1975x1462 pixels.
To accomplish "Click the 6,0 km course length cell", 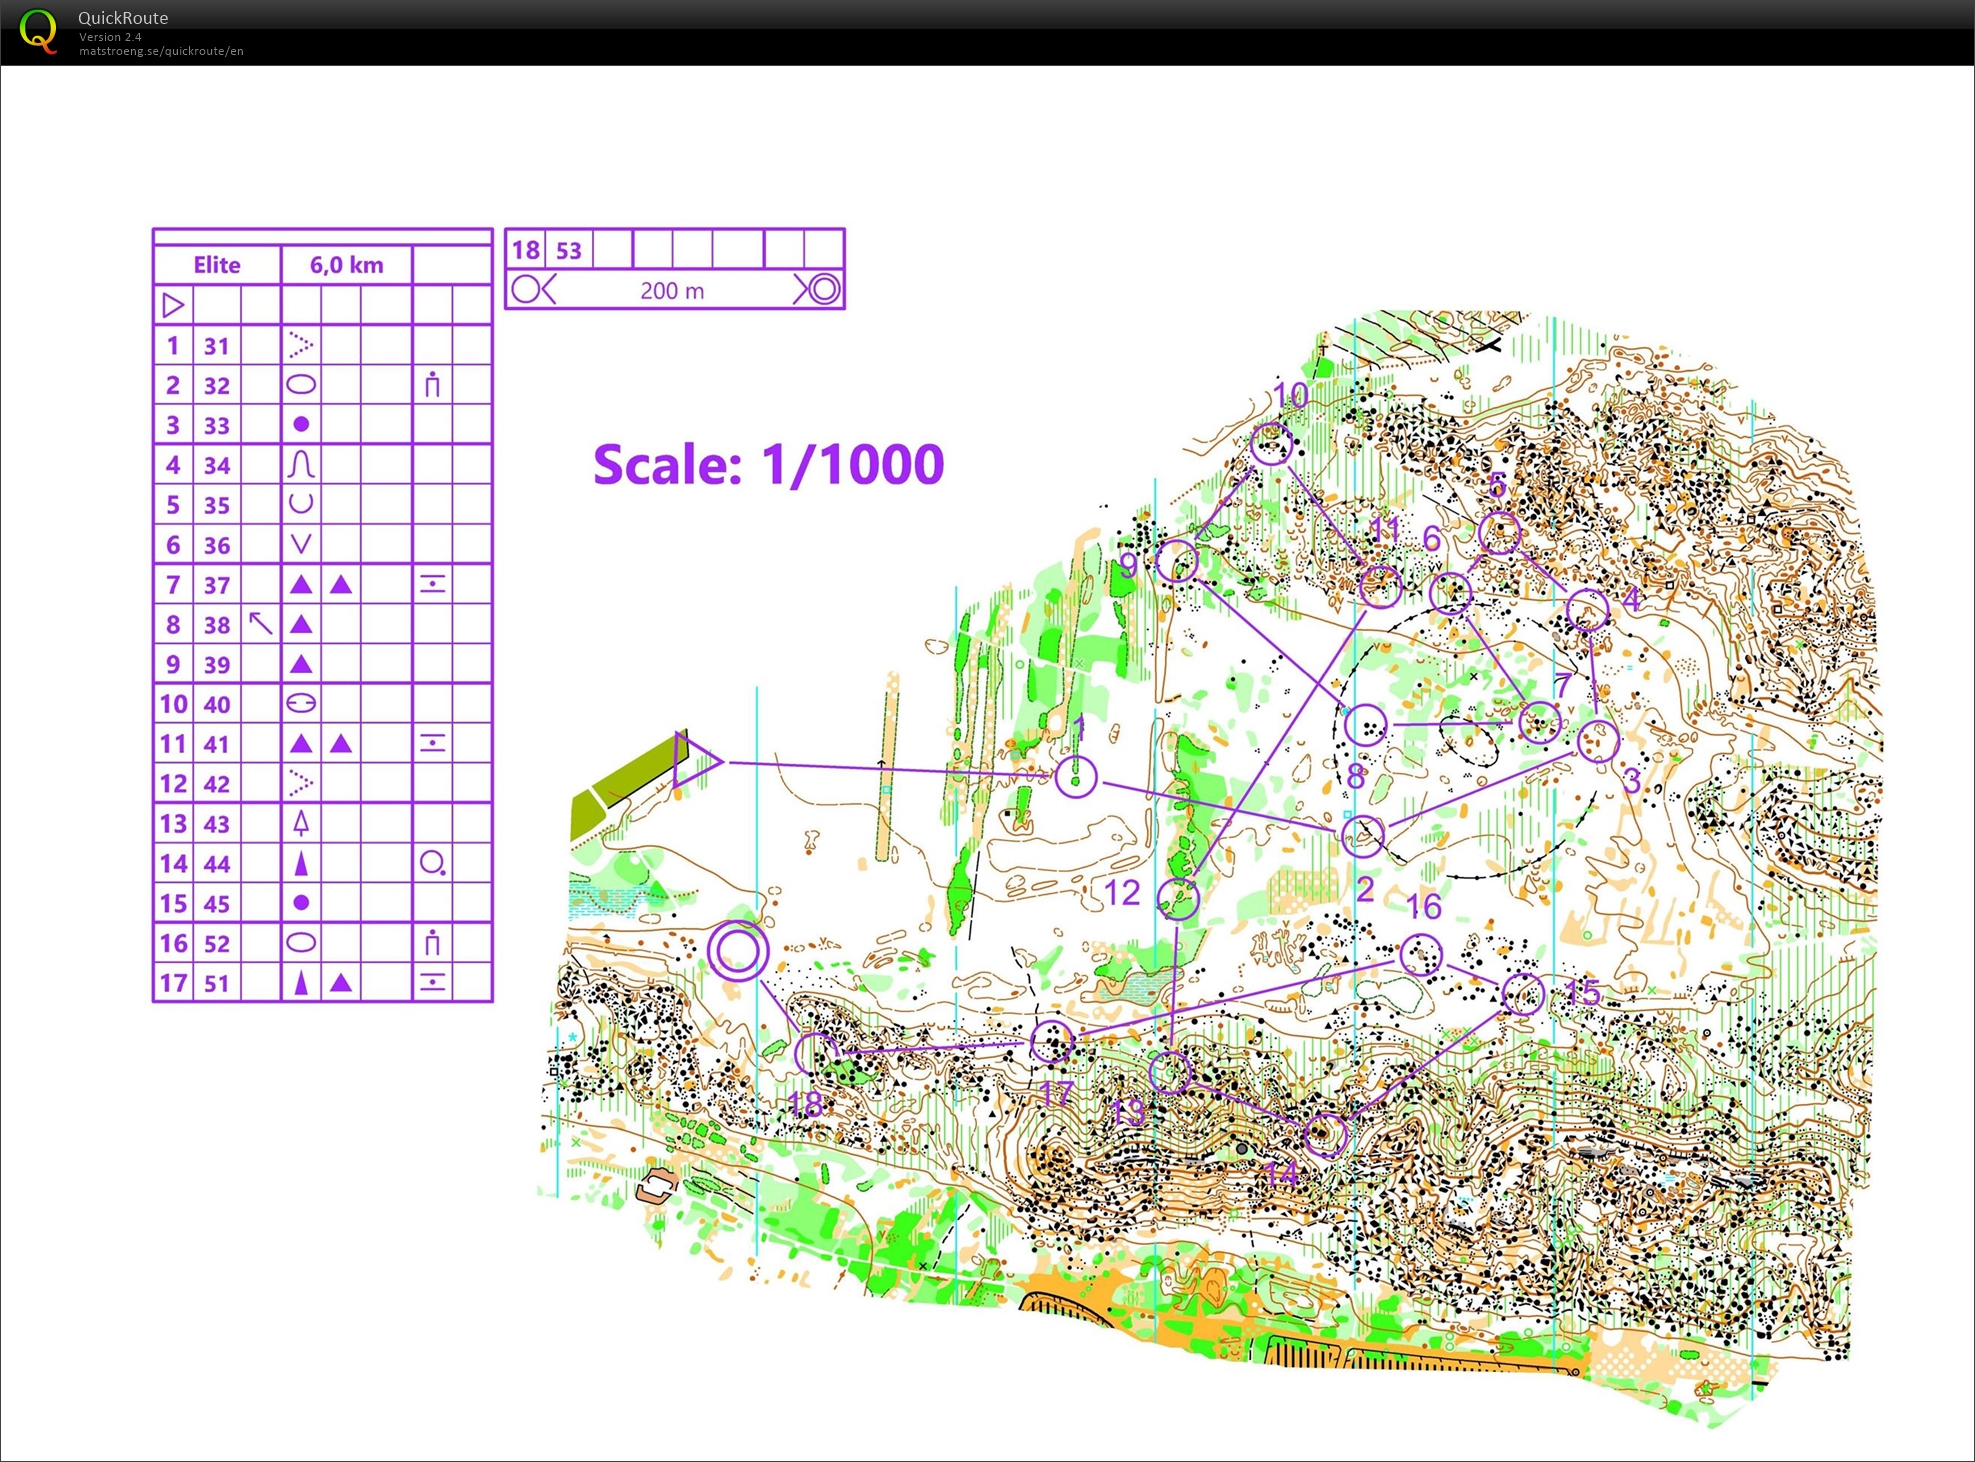I will tap(346, 265).
